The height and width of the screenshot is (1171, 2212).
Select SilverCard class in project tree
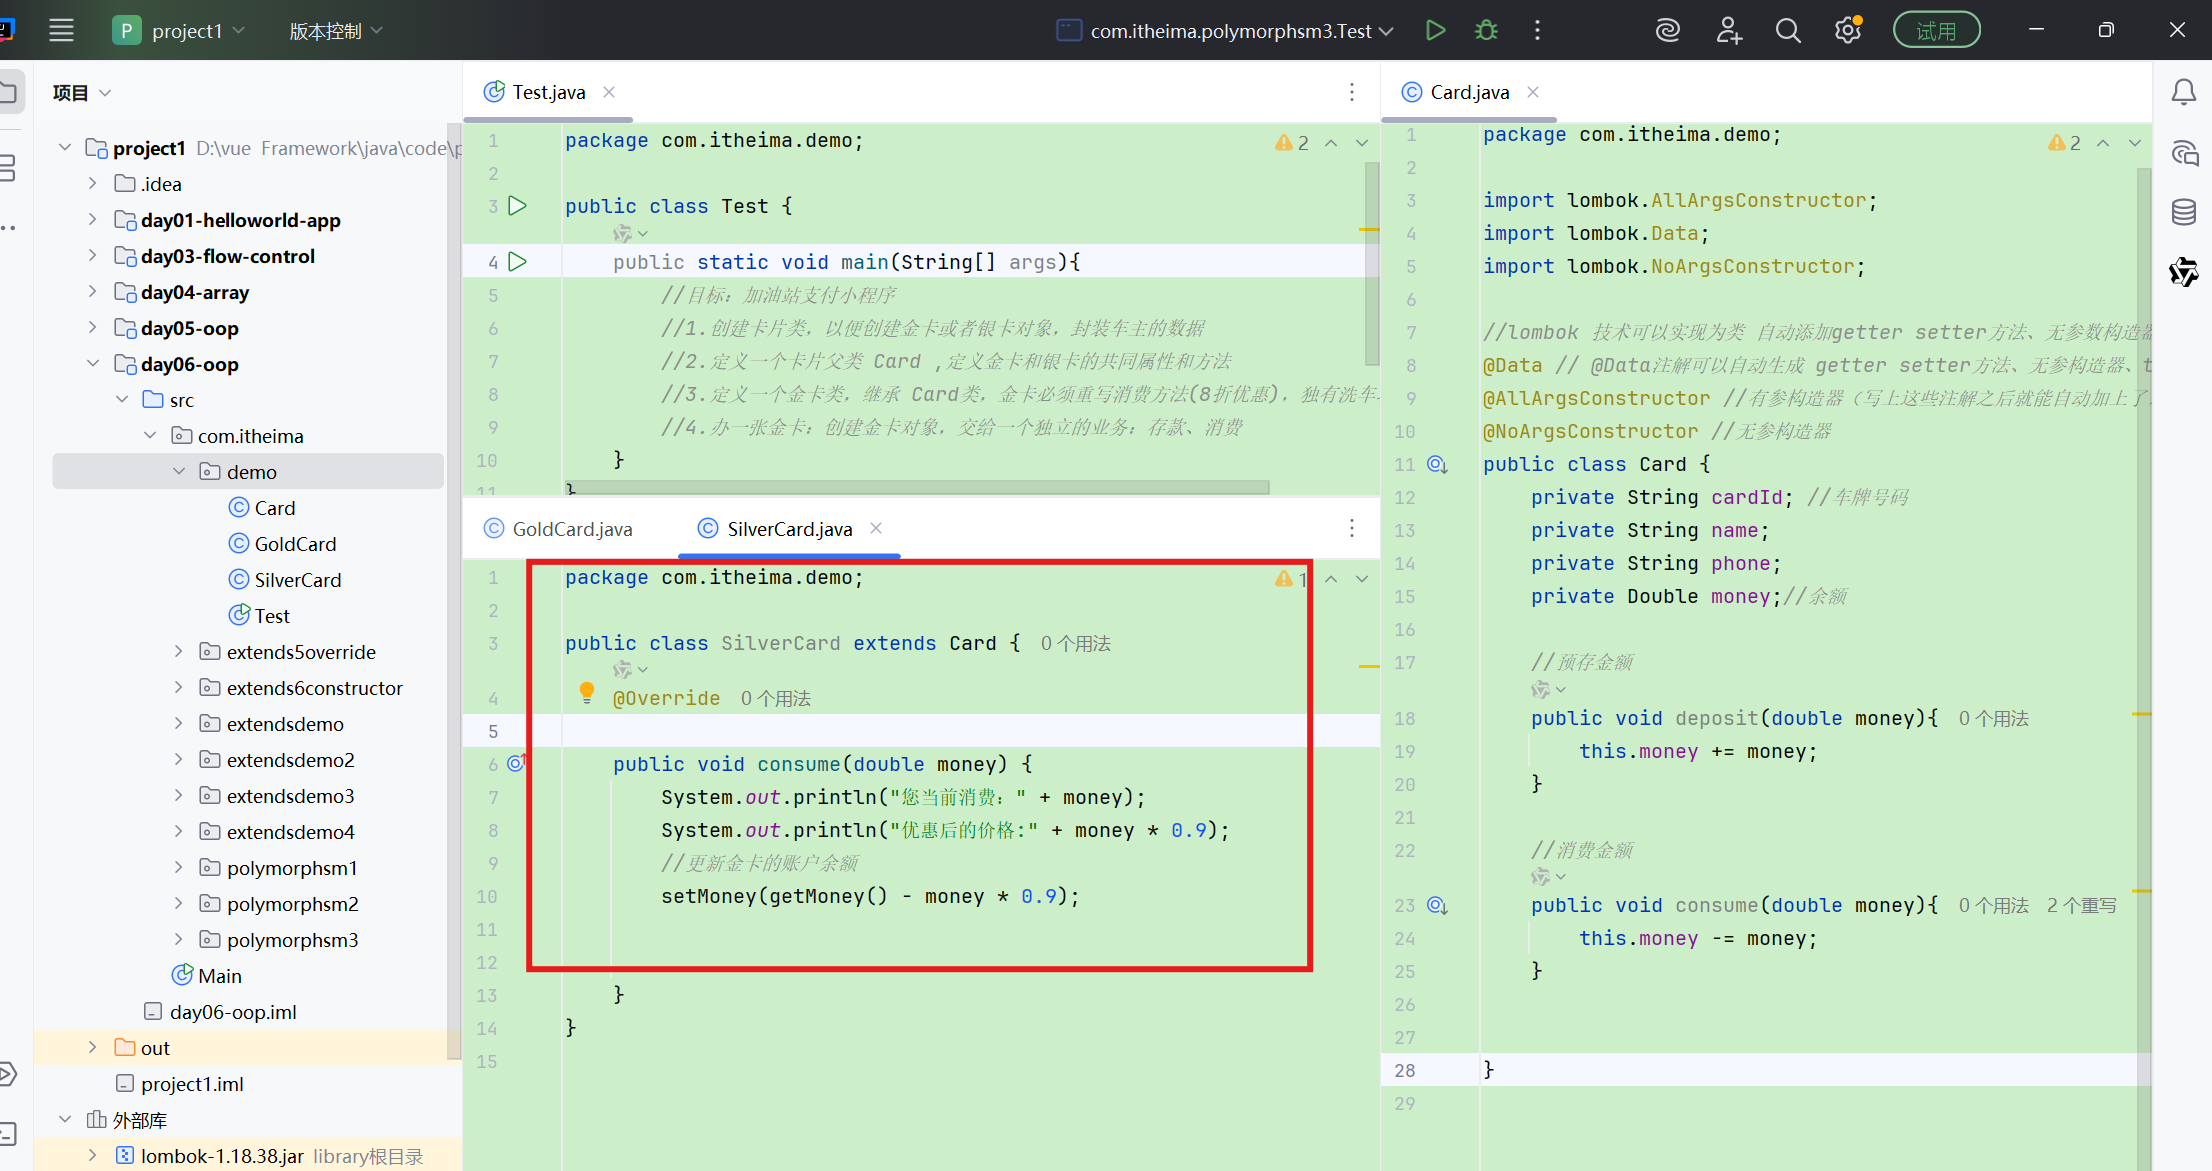pos(297,580)
